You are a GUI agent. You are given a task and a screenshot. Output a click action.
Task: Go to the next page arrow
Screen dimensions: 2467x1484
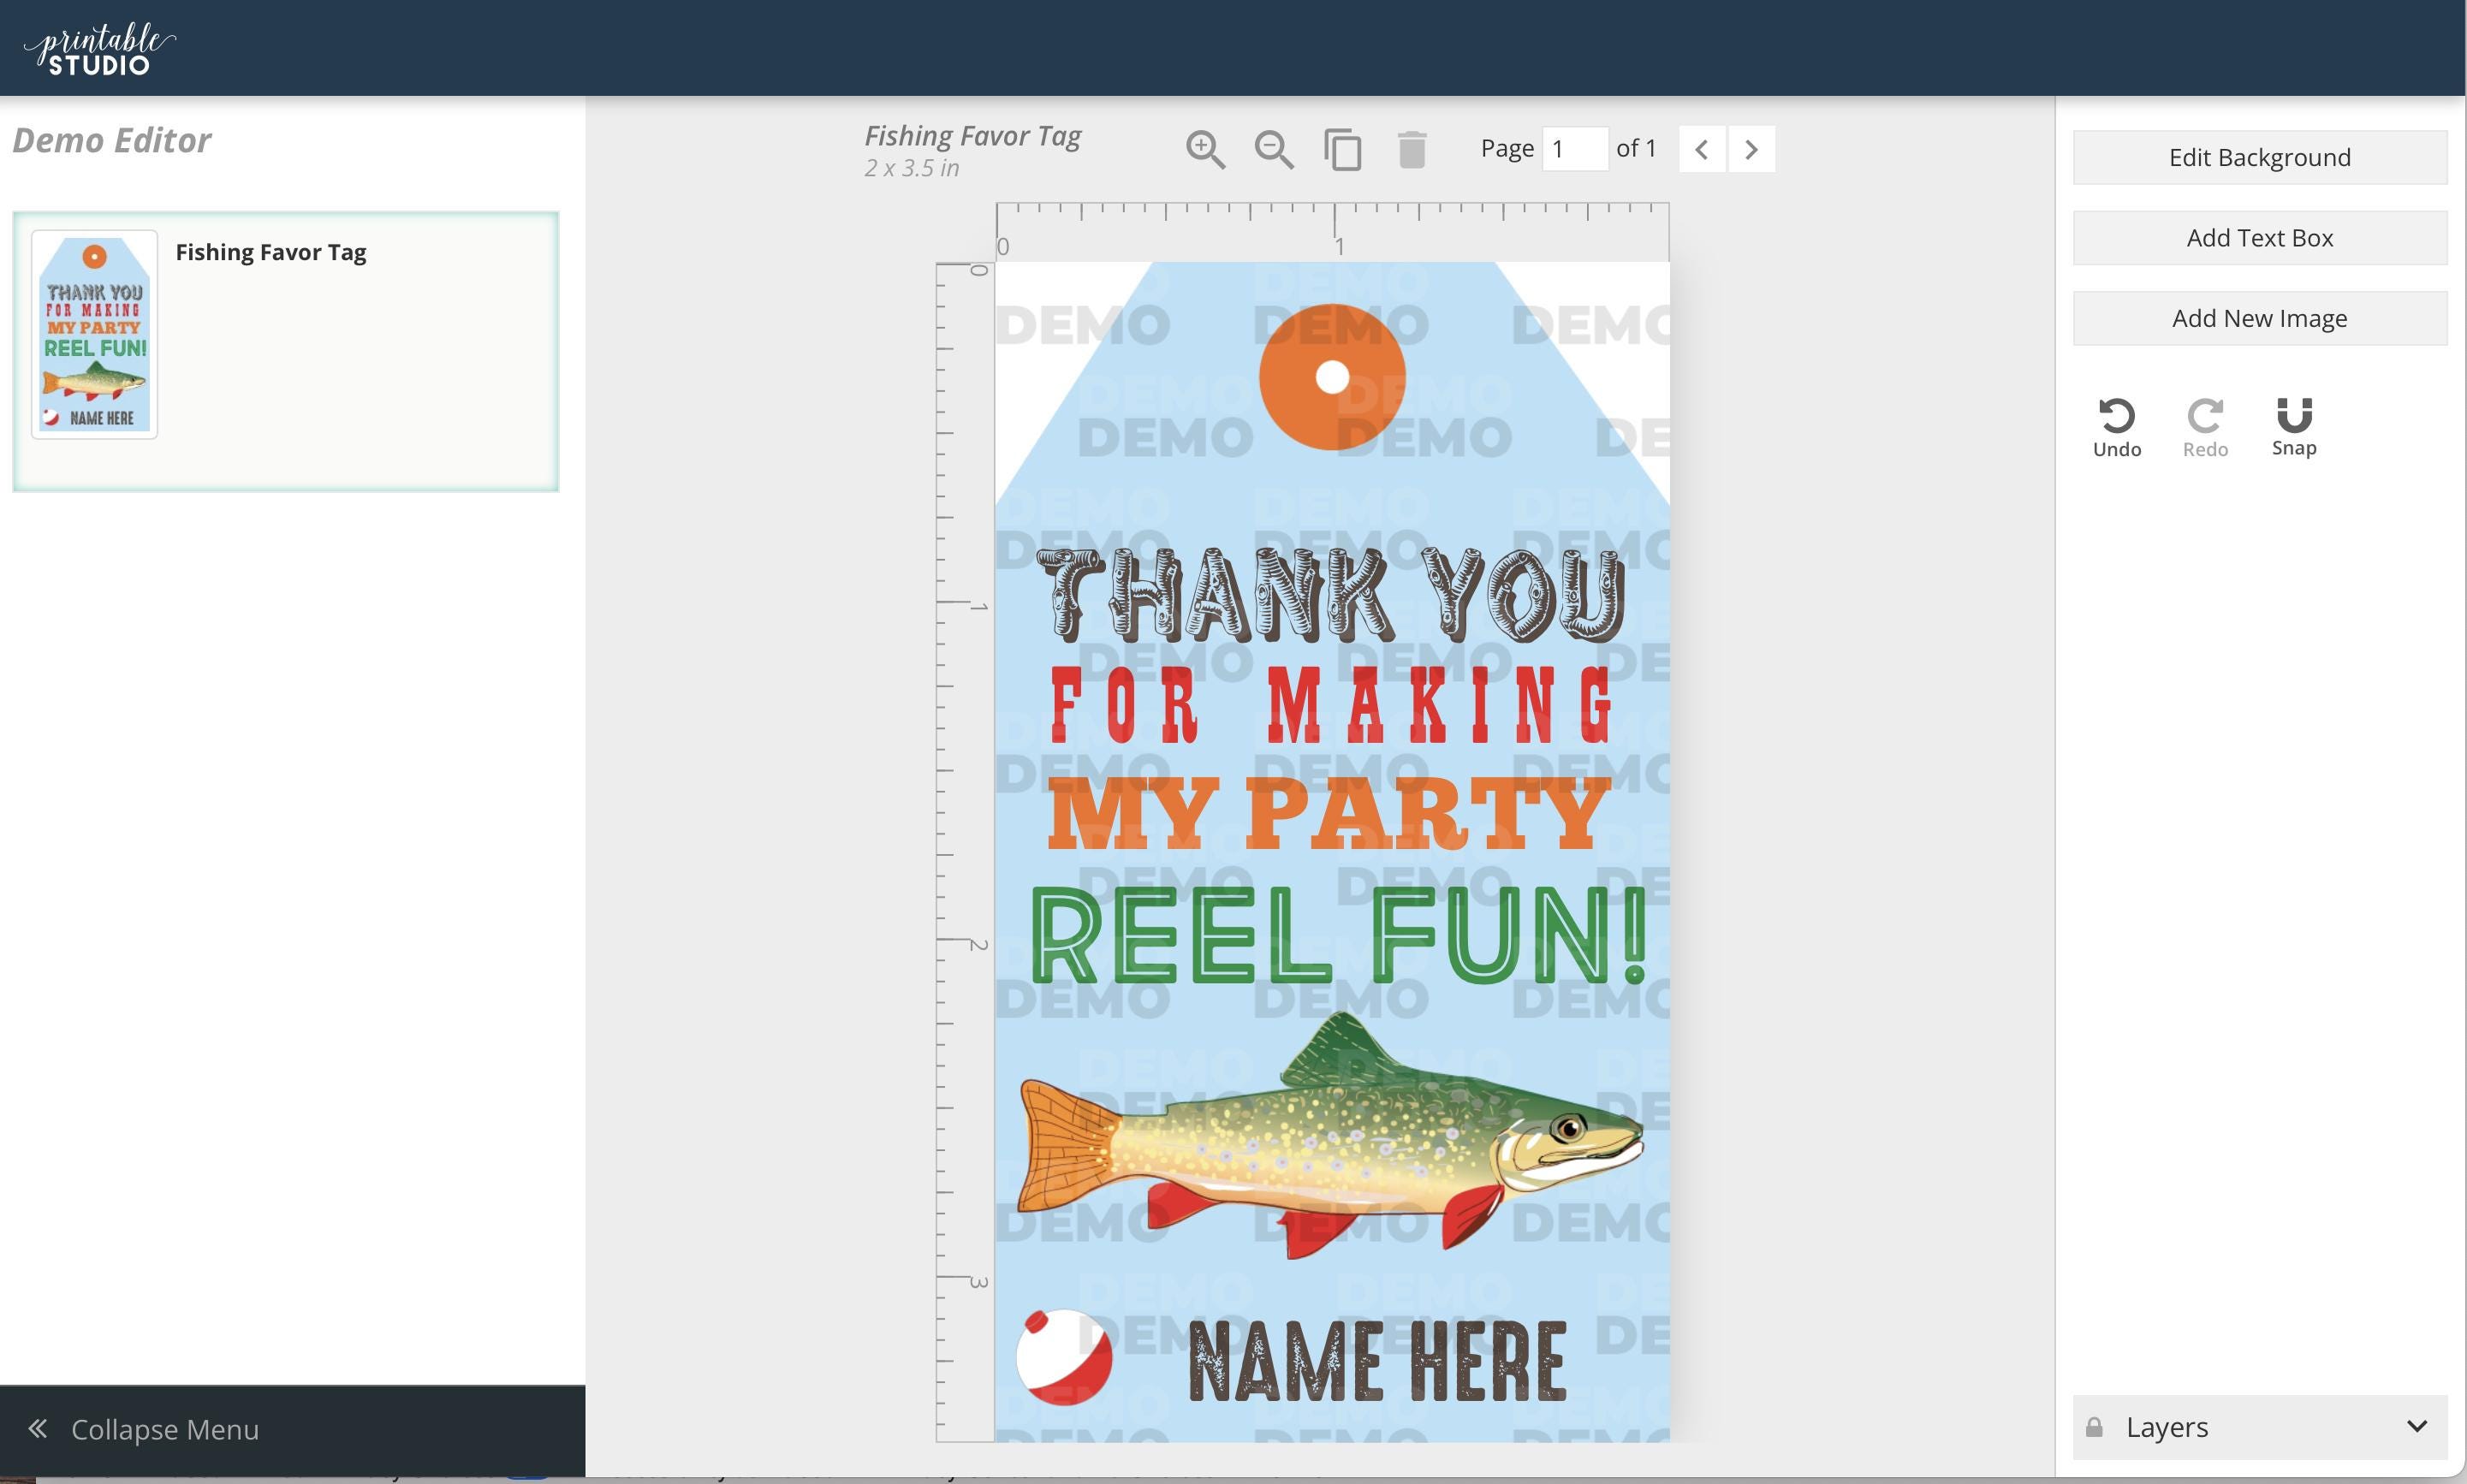(x=1751, y=149)
